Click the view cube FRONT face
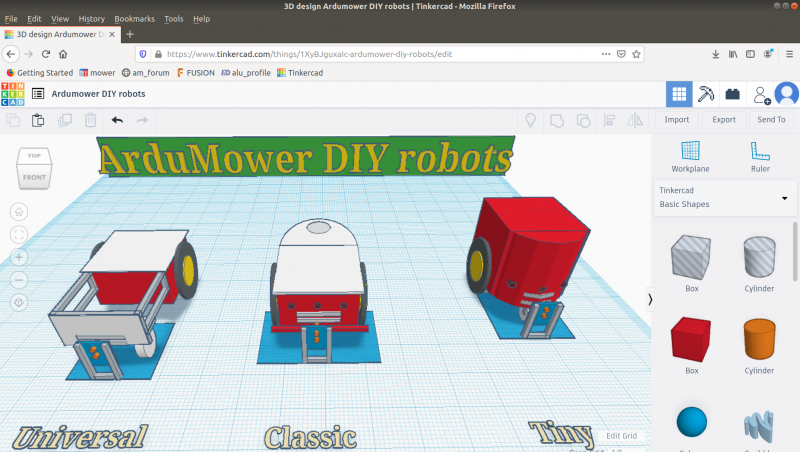The image size is (800, 452). pyautogui.click(x=34, y=178)
